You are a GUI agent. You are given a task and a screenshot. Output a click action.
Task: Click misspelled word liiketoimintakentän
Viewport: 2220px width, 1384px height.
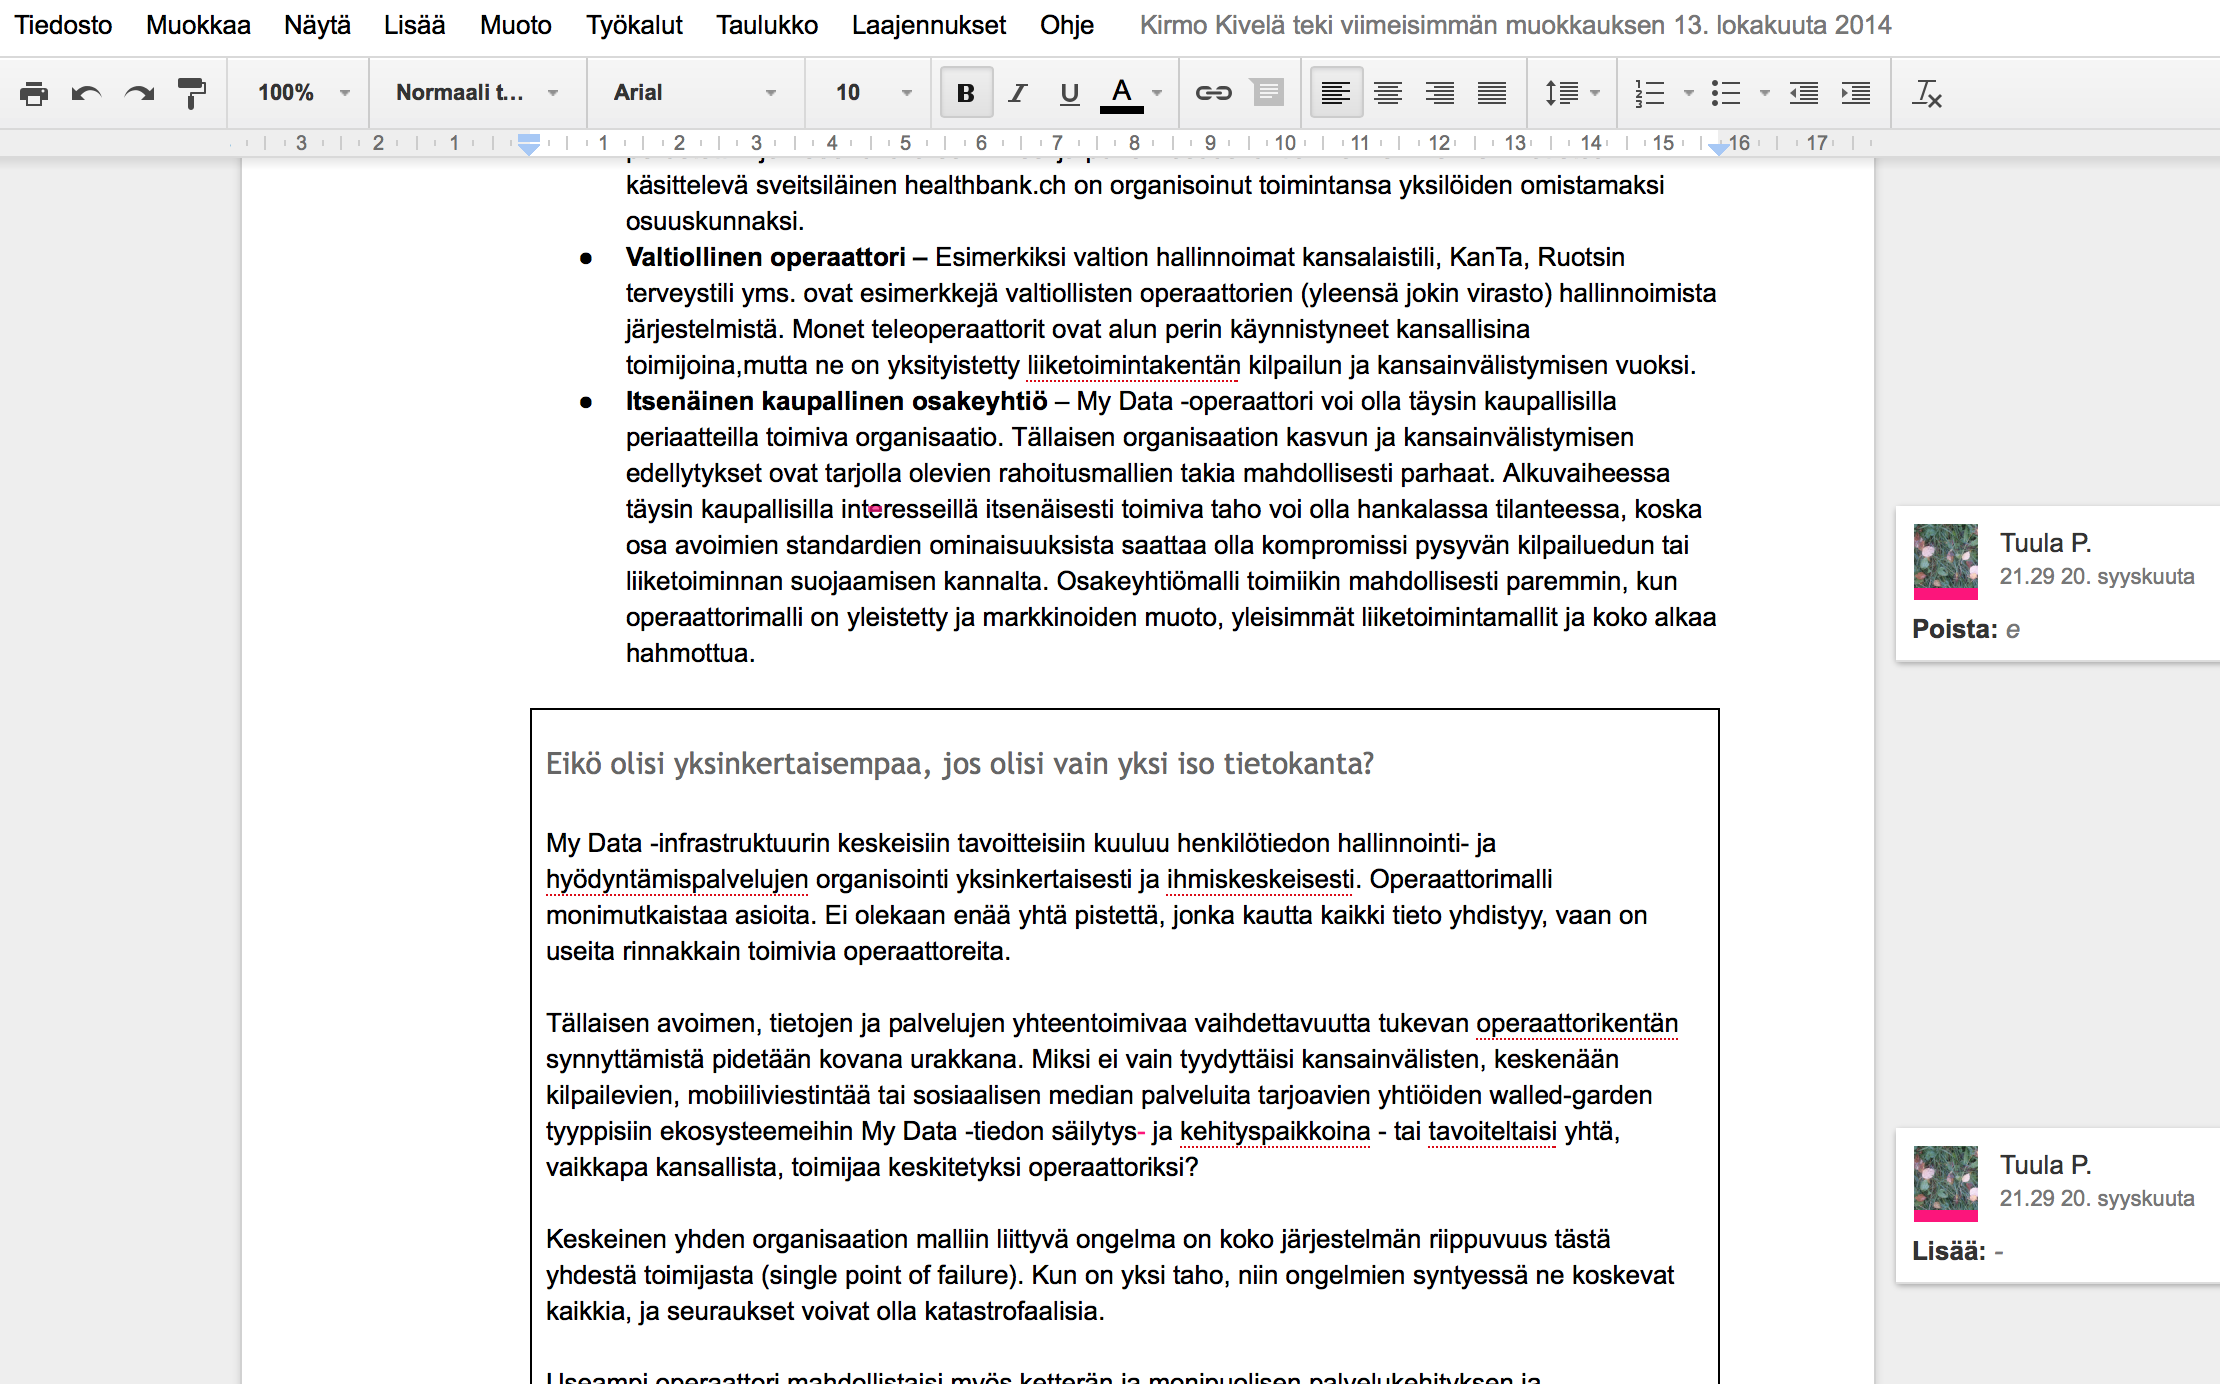[x=1133, y=365]
